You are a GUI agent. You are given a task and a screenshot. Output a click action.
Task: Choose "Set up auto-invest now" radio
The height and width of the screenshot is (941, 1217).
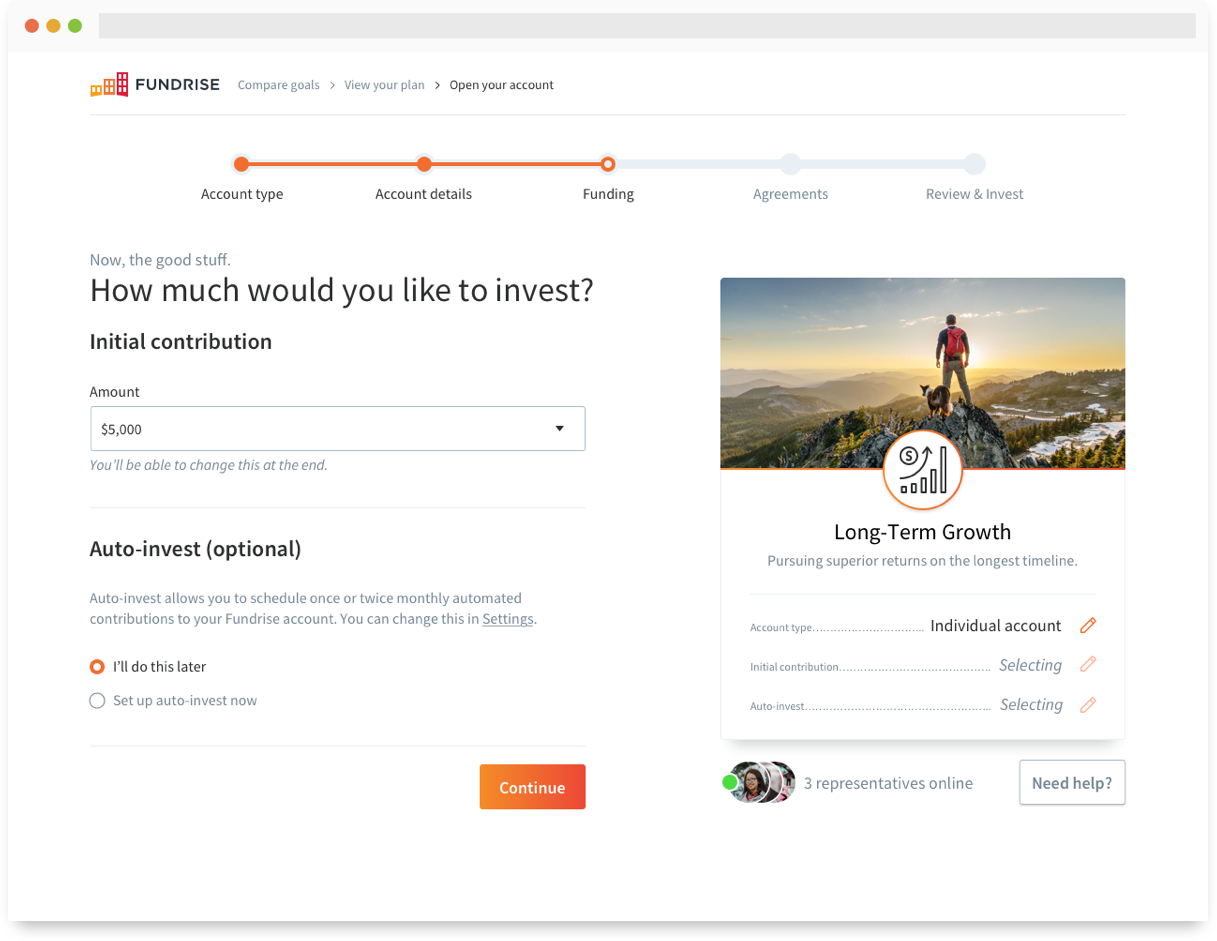(x=97, y=701)
